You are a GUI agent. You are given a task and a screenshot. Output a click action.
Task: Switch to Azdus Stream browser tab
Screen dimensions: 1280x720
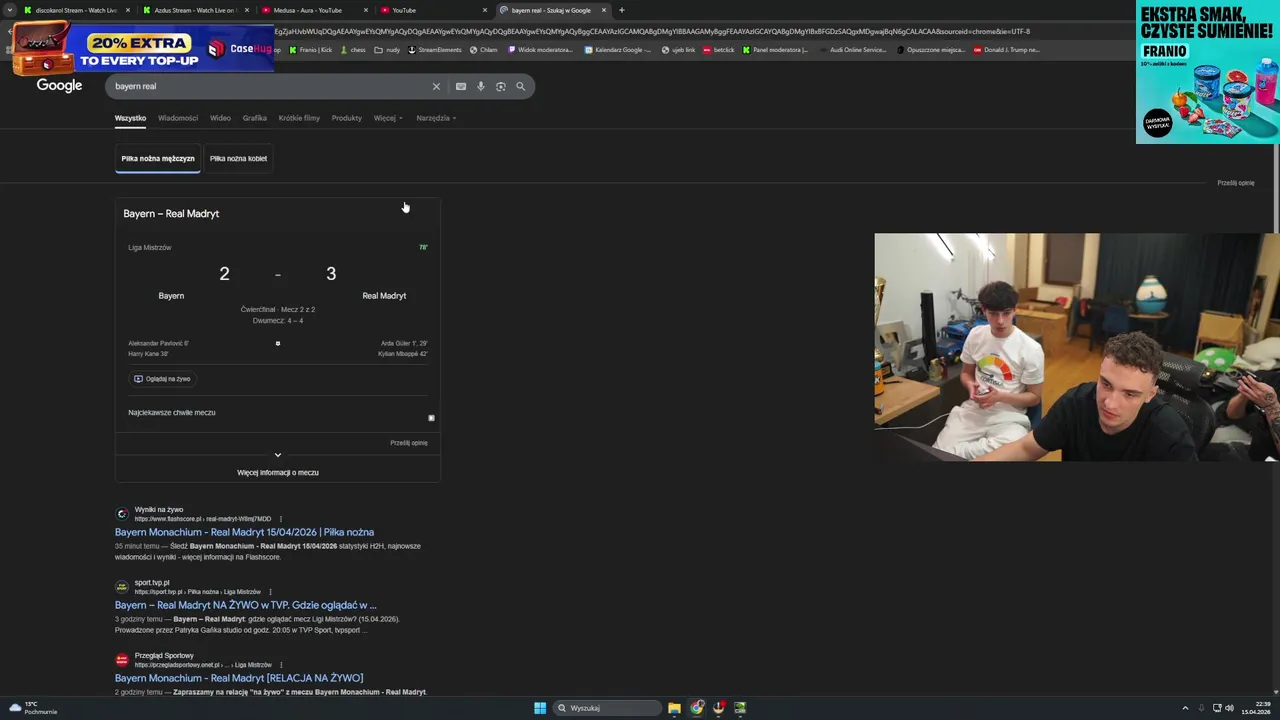[194, 10]
